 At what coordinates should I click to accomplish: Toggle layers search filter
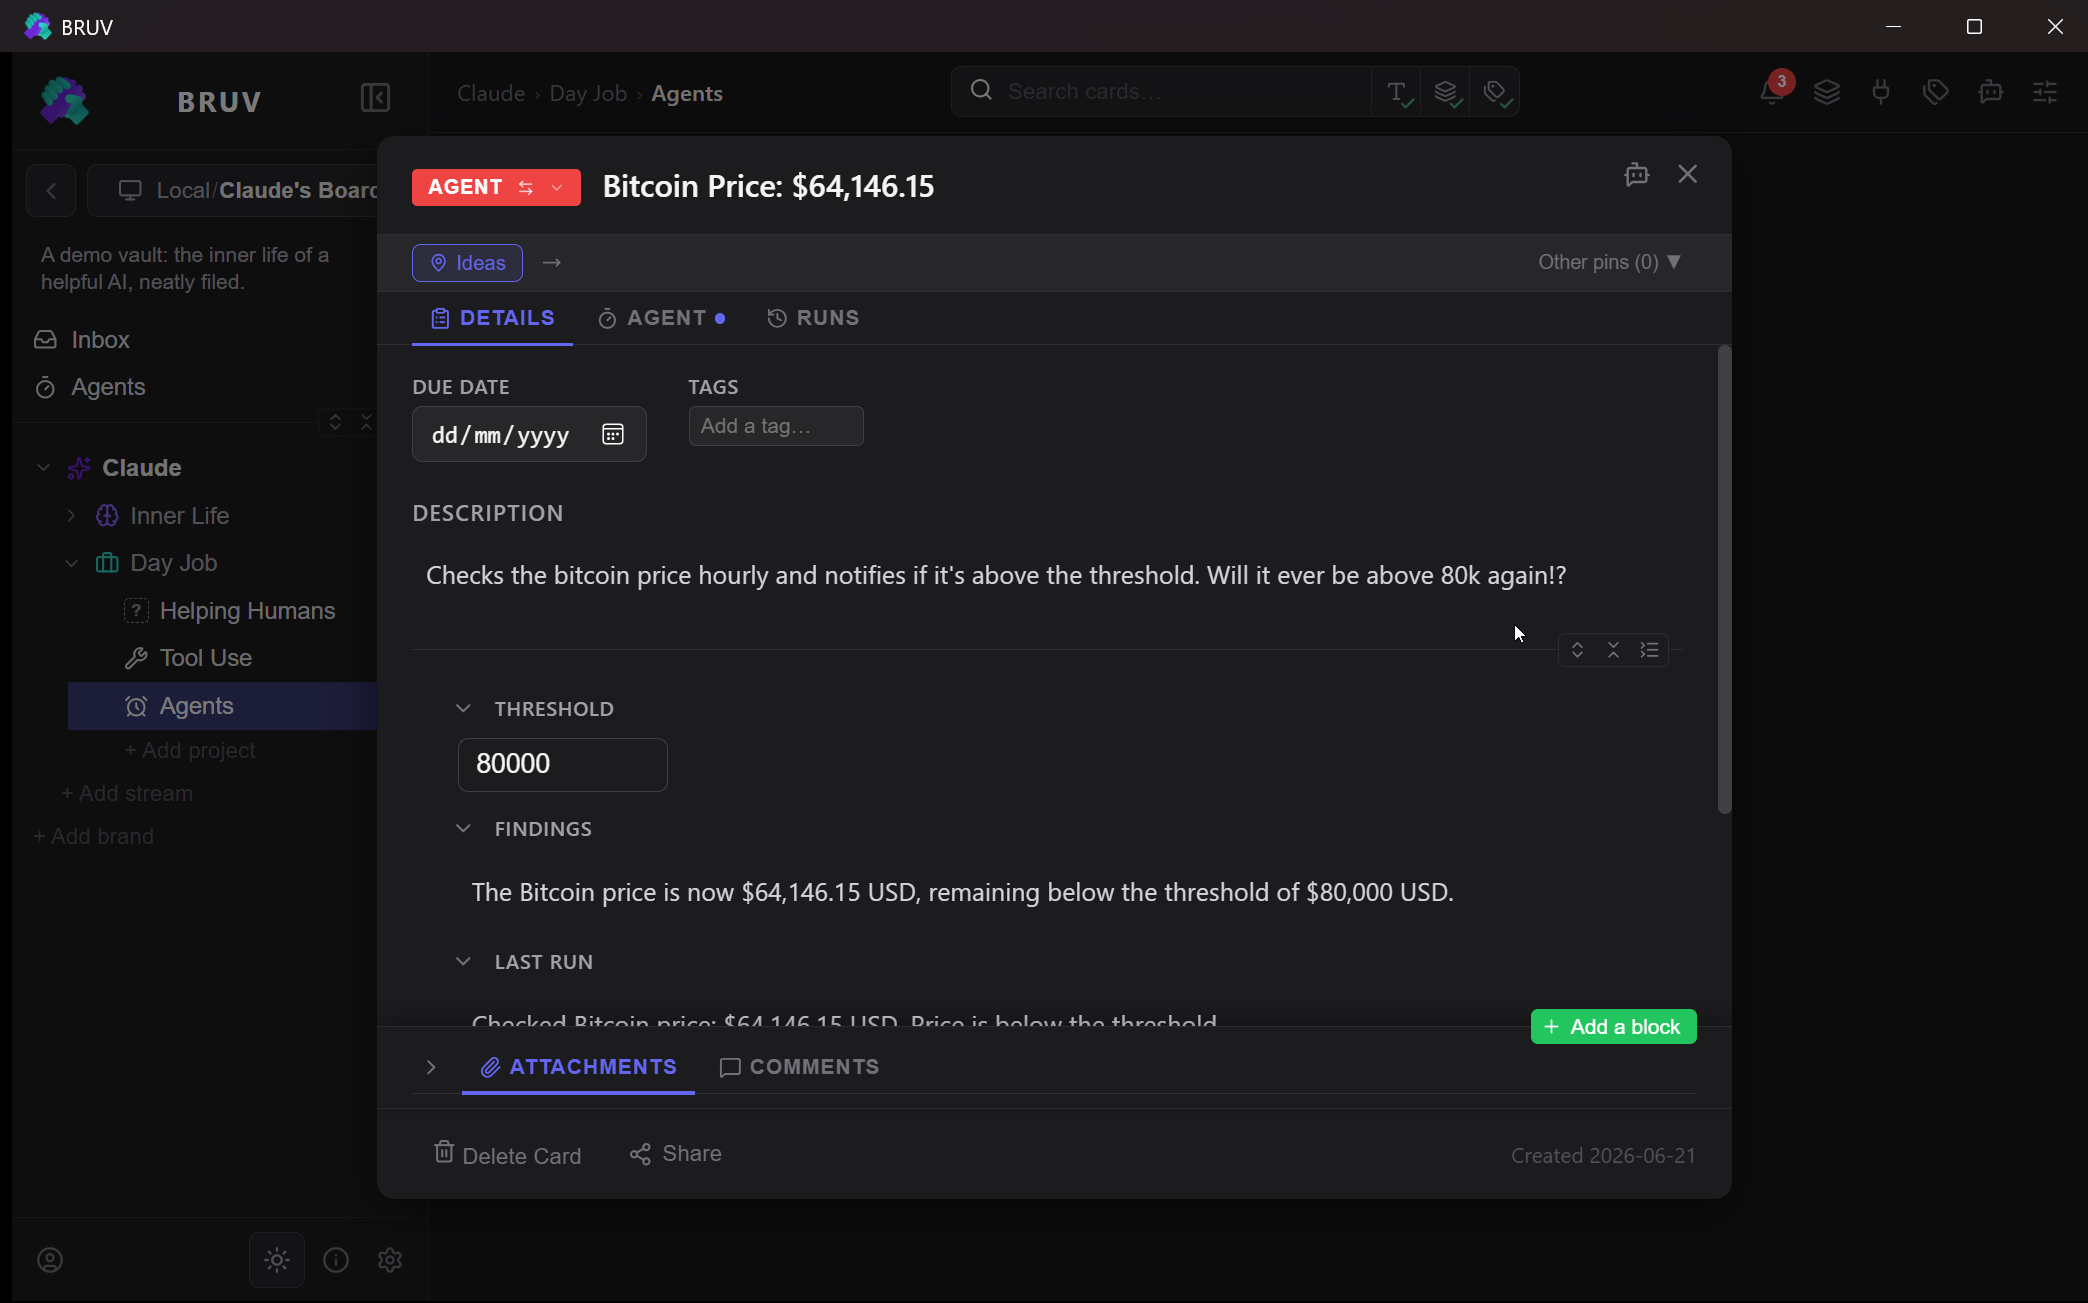[x=1446, y=92]
